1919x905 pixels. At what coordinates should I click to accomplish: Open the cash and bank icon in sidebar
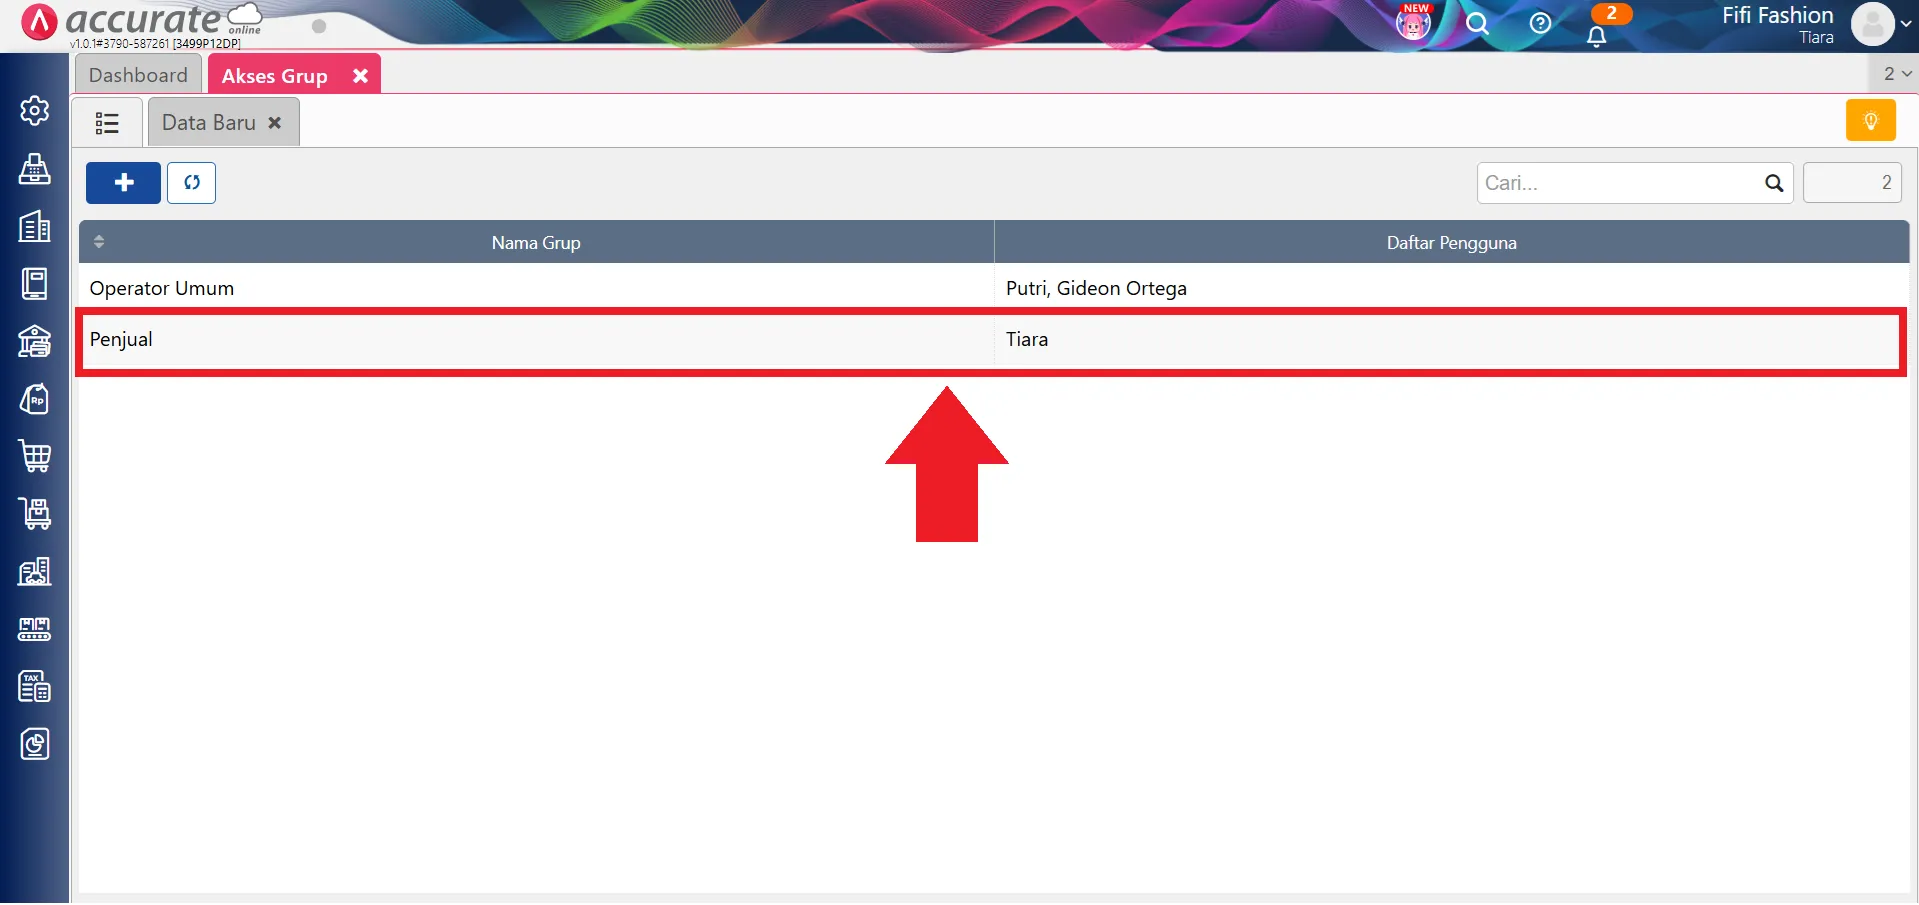35,341
